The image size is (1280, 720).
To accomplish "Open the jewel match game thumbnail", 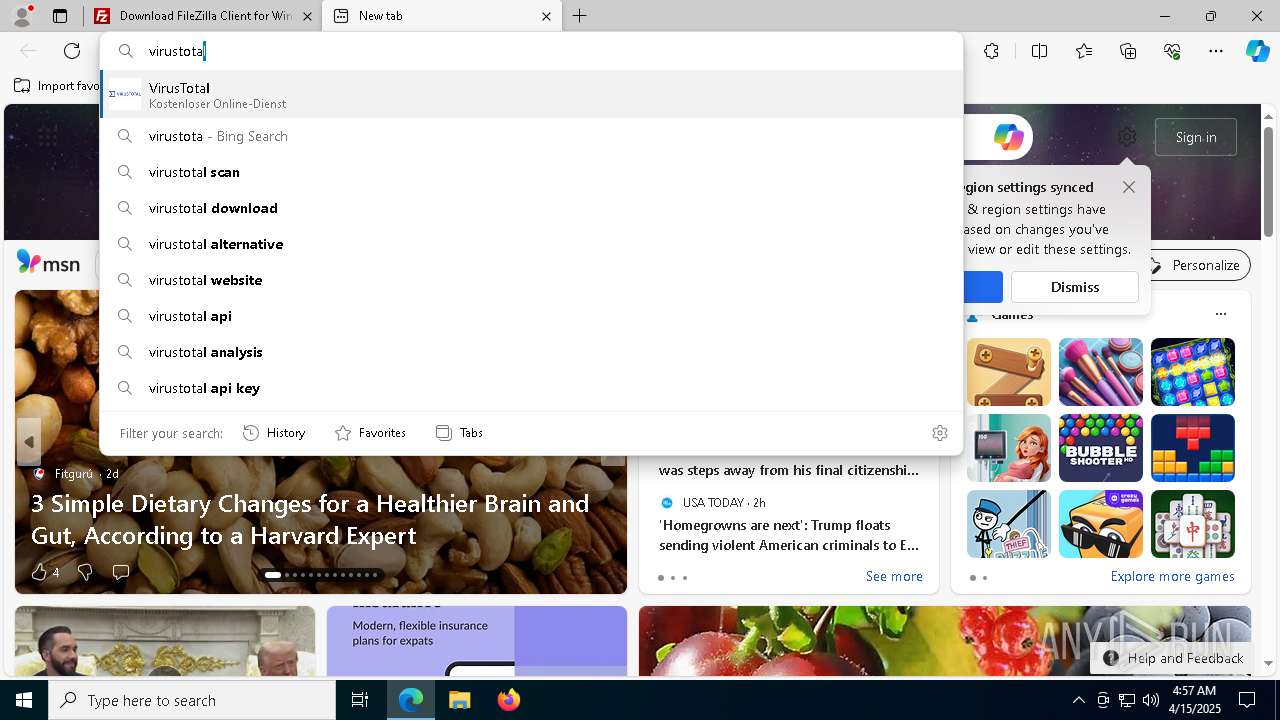I will point(1193,372).
